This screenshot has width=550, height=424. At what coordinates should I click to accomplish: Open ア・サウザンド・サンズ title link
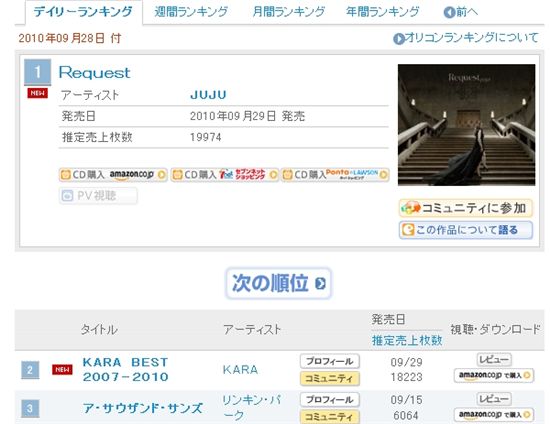coord(143,408)
